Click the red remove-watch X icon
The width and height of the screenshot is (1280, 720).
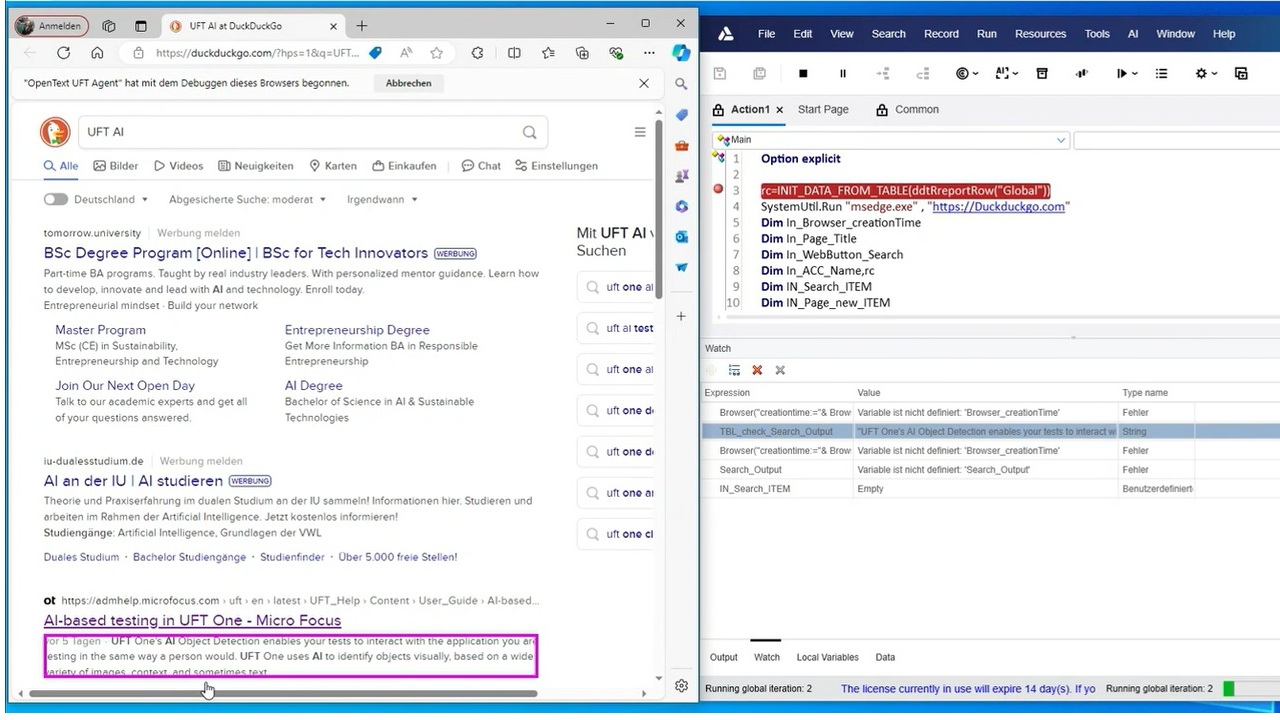coord(757,370)
